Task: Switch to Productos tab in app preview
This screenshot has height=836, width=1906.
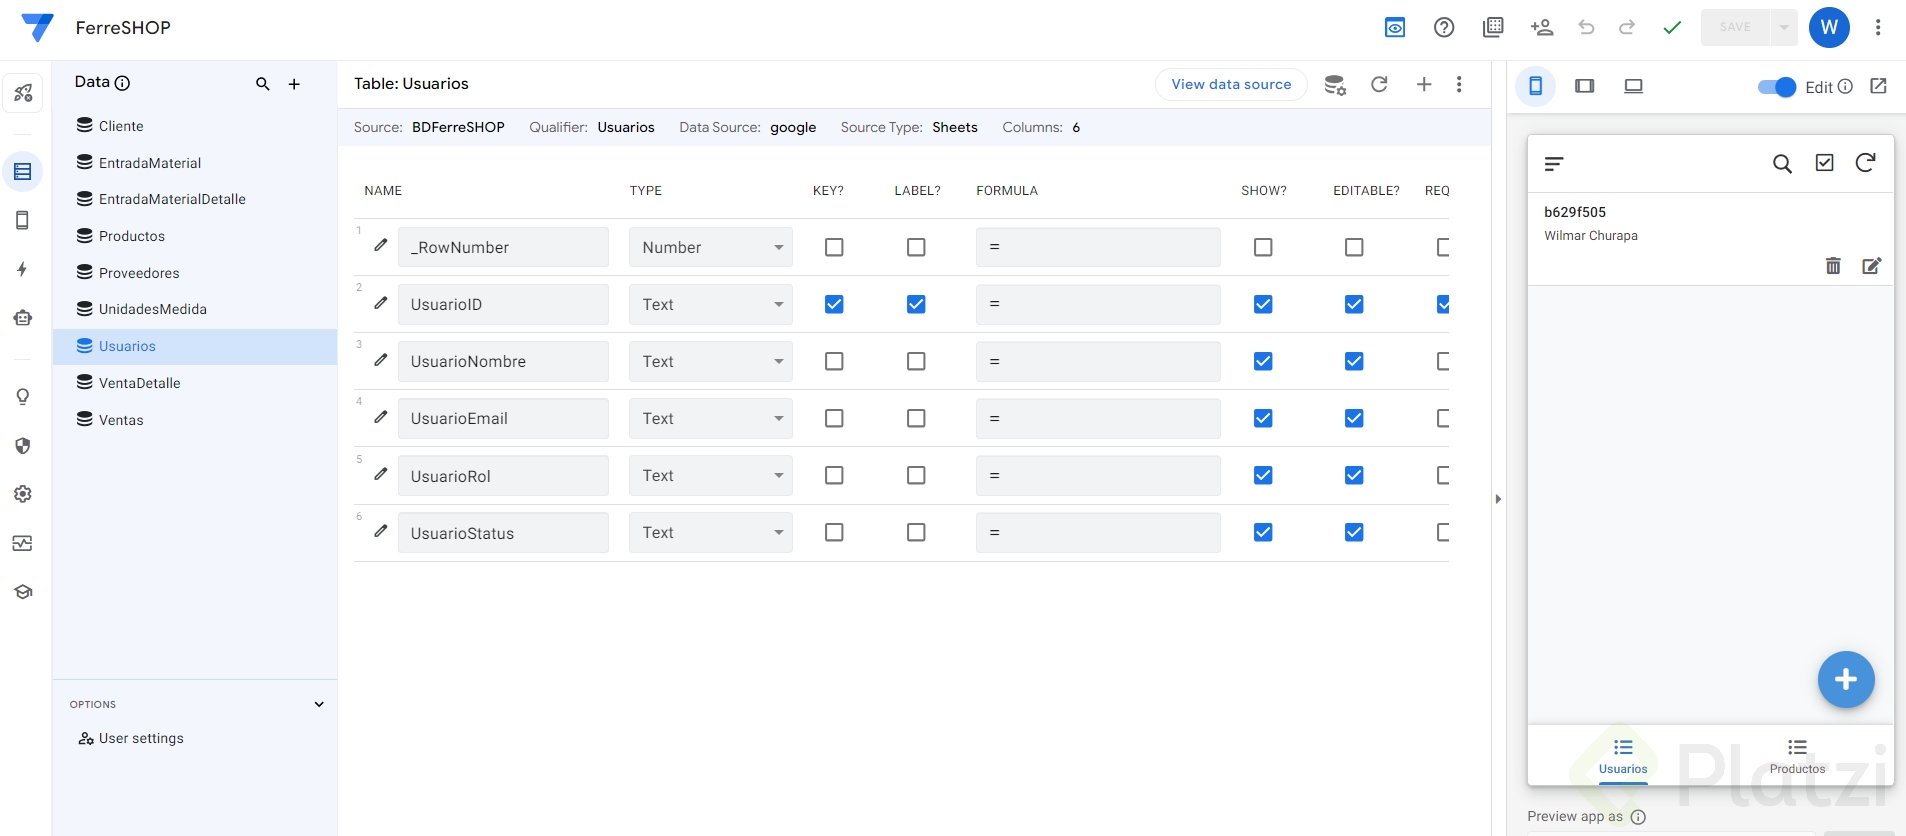Action: coord(1797,756)
